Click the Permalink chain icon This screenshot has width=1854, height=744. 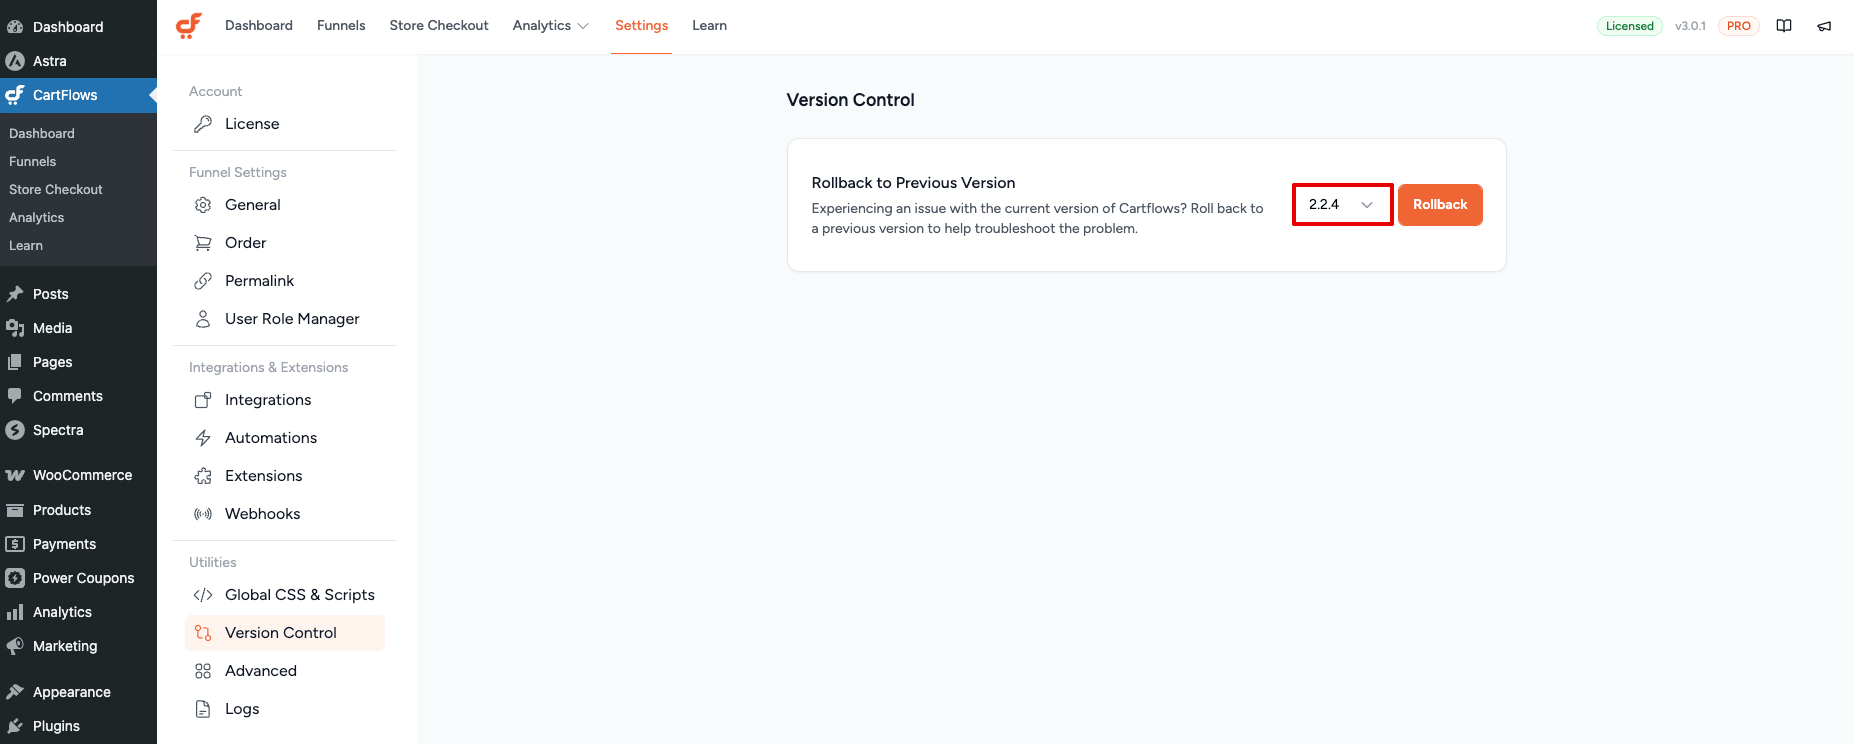pyautogui.click(x=203, y=281)
